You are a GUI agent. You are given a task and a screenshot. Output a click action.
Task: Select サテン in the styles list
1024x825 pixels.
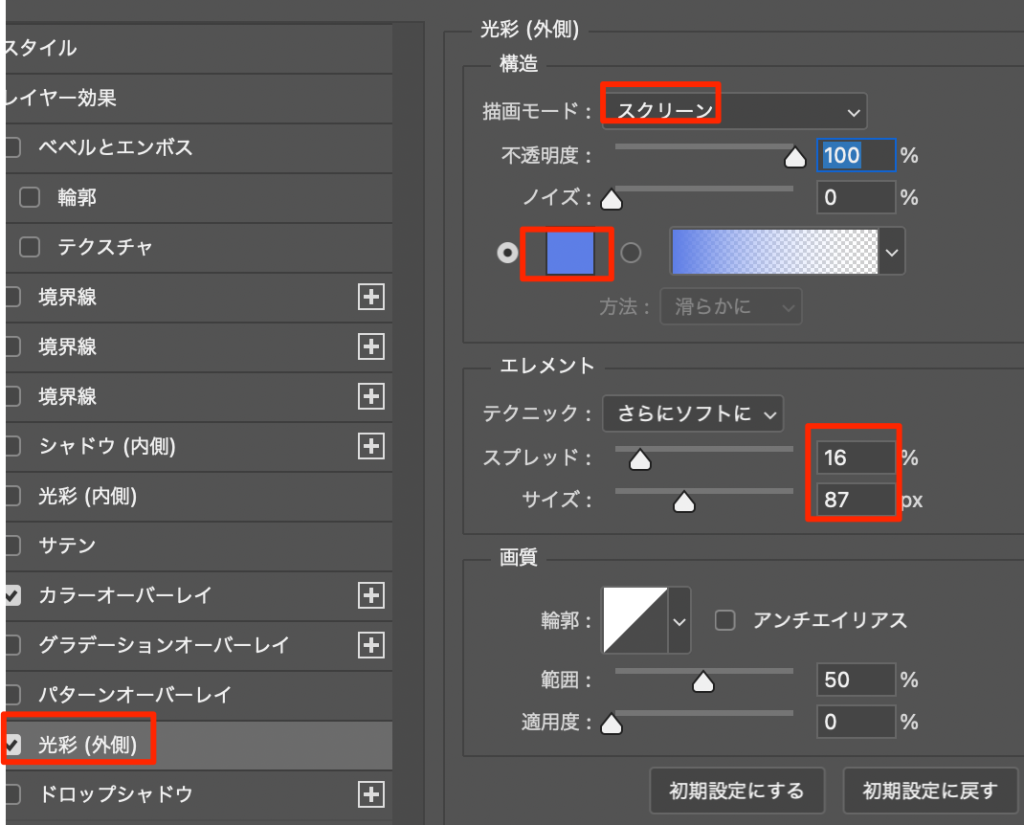67,546
